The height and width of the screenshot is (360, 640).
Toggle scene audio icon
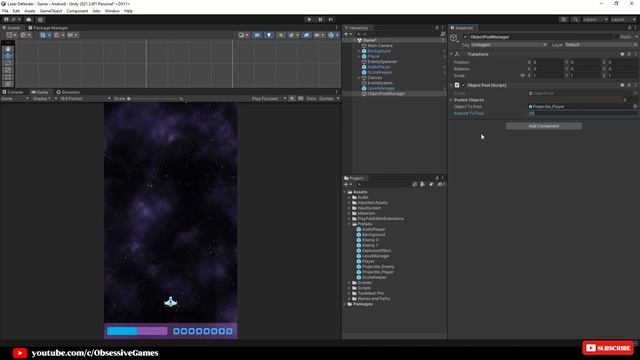click(281, 35)
